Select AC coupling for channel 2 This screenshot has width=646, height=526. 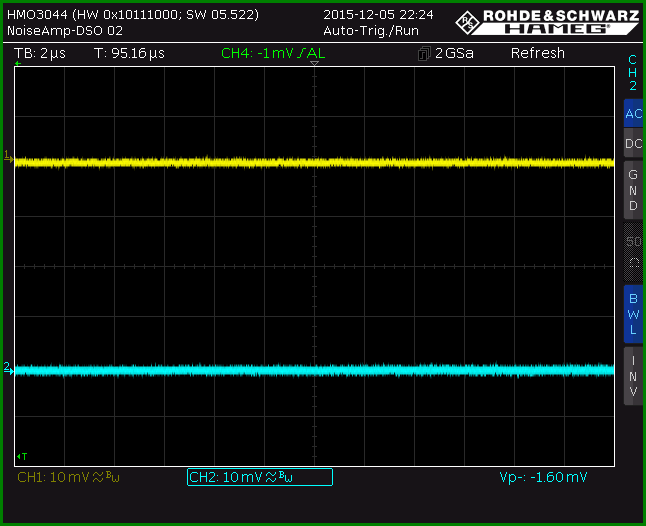633,113
